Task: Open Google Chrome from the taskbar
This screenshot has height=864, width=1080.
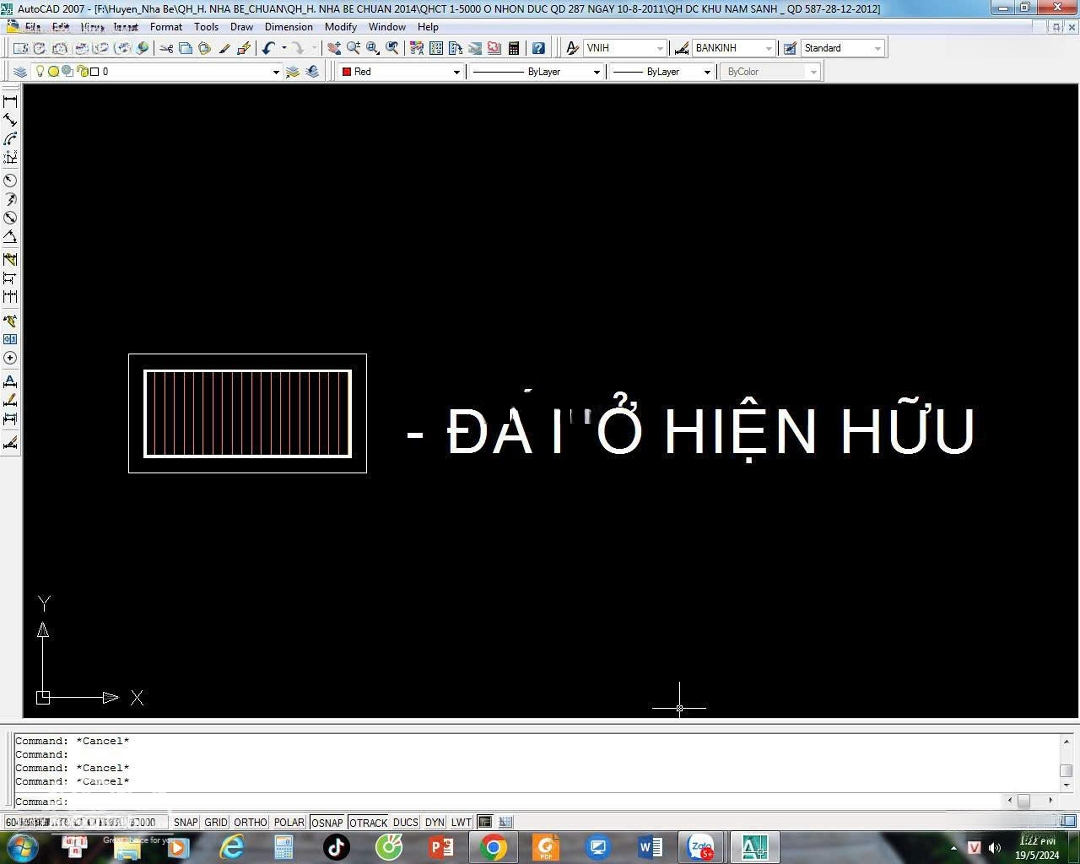Action: 493,848
